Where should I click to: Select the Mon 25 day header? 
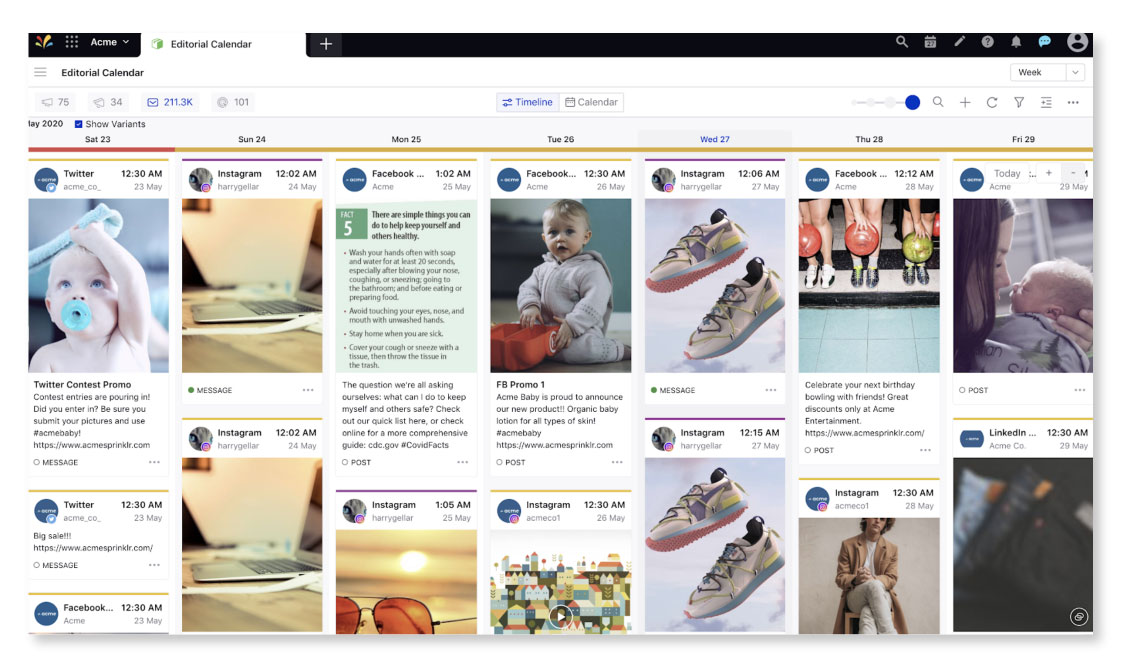pyautogui.click(x=406, y=139)
